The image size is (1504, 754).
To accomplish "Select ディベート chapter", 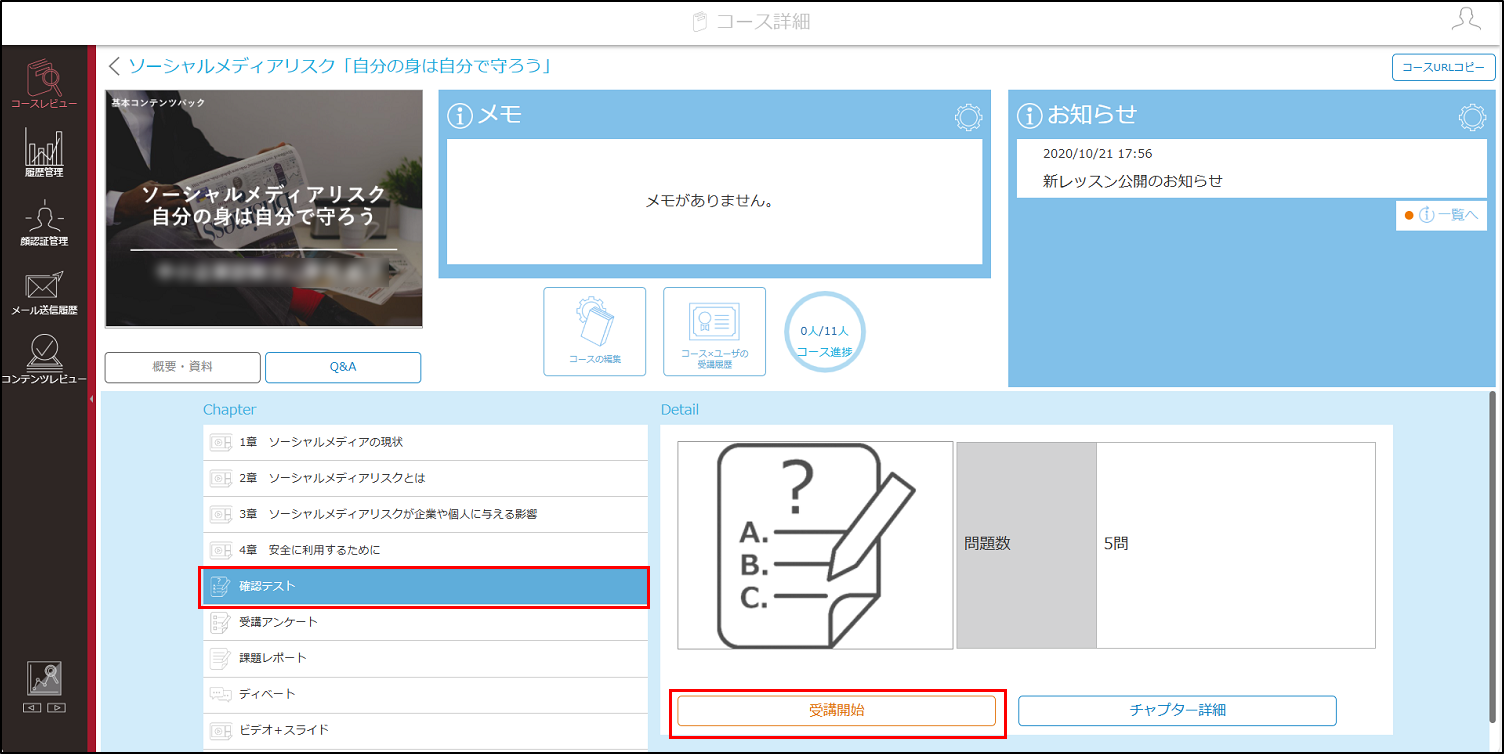I will (x=425, y=694).
